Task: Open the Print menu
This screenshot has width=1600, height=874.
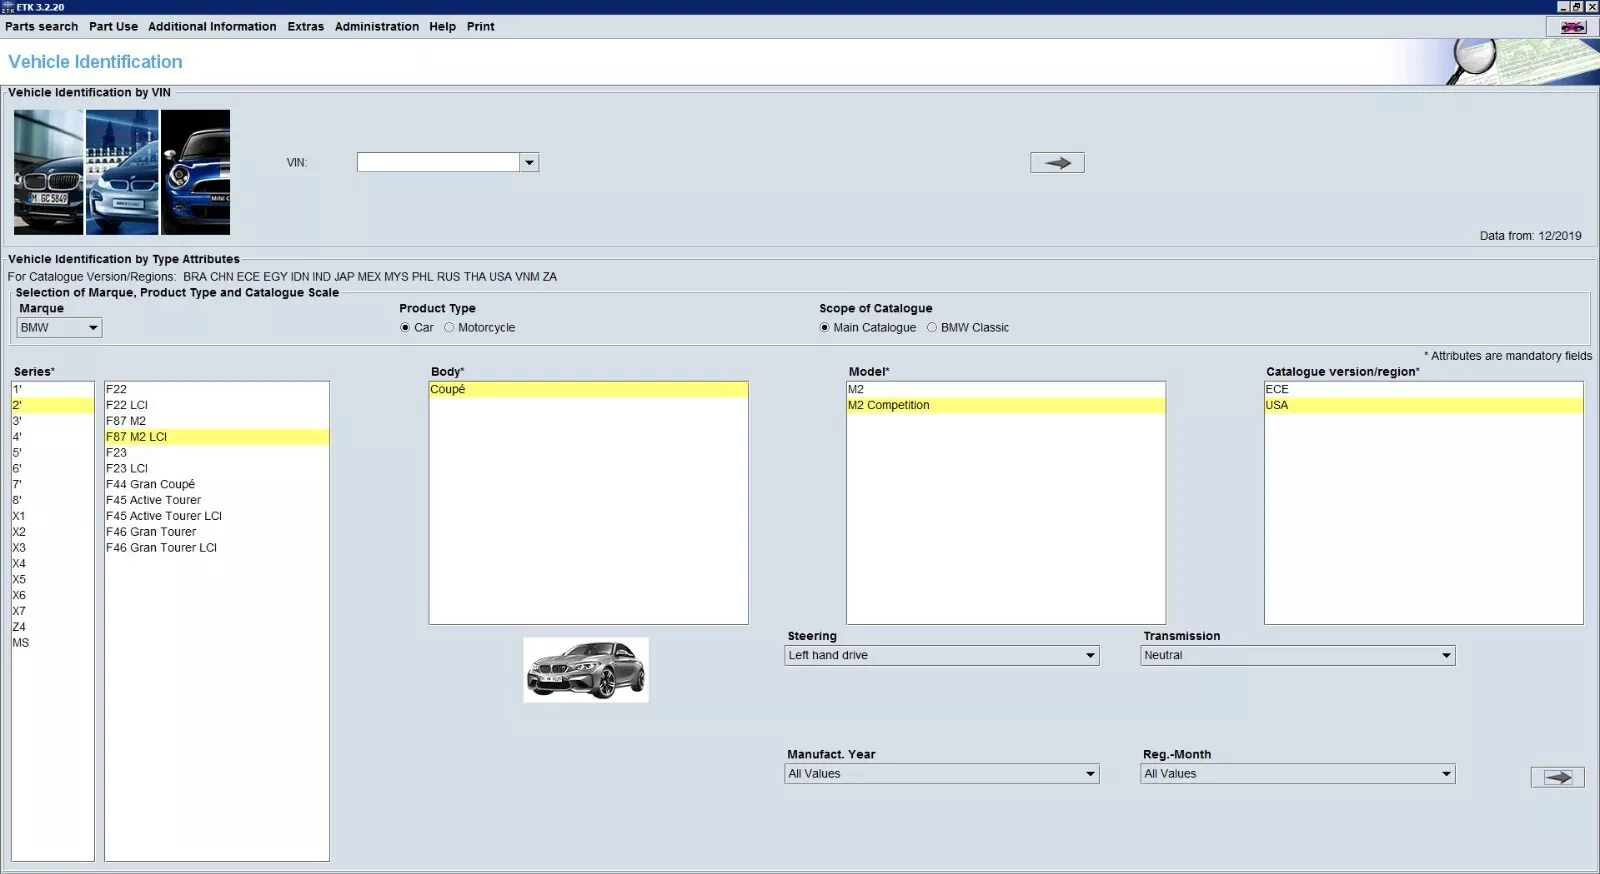Action: point(480,27)
